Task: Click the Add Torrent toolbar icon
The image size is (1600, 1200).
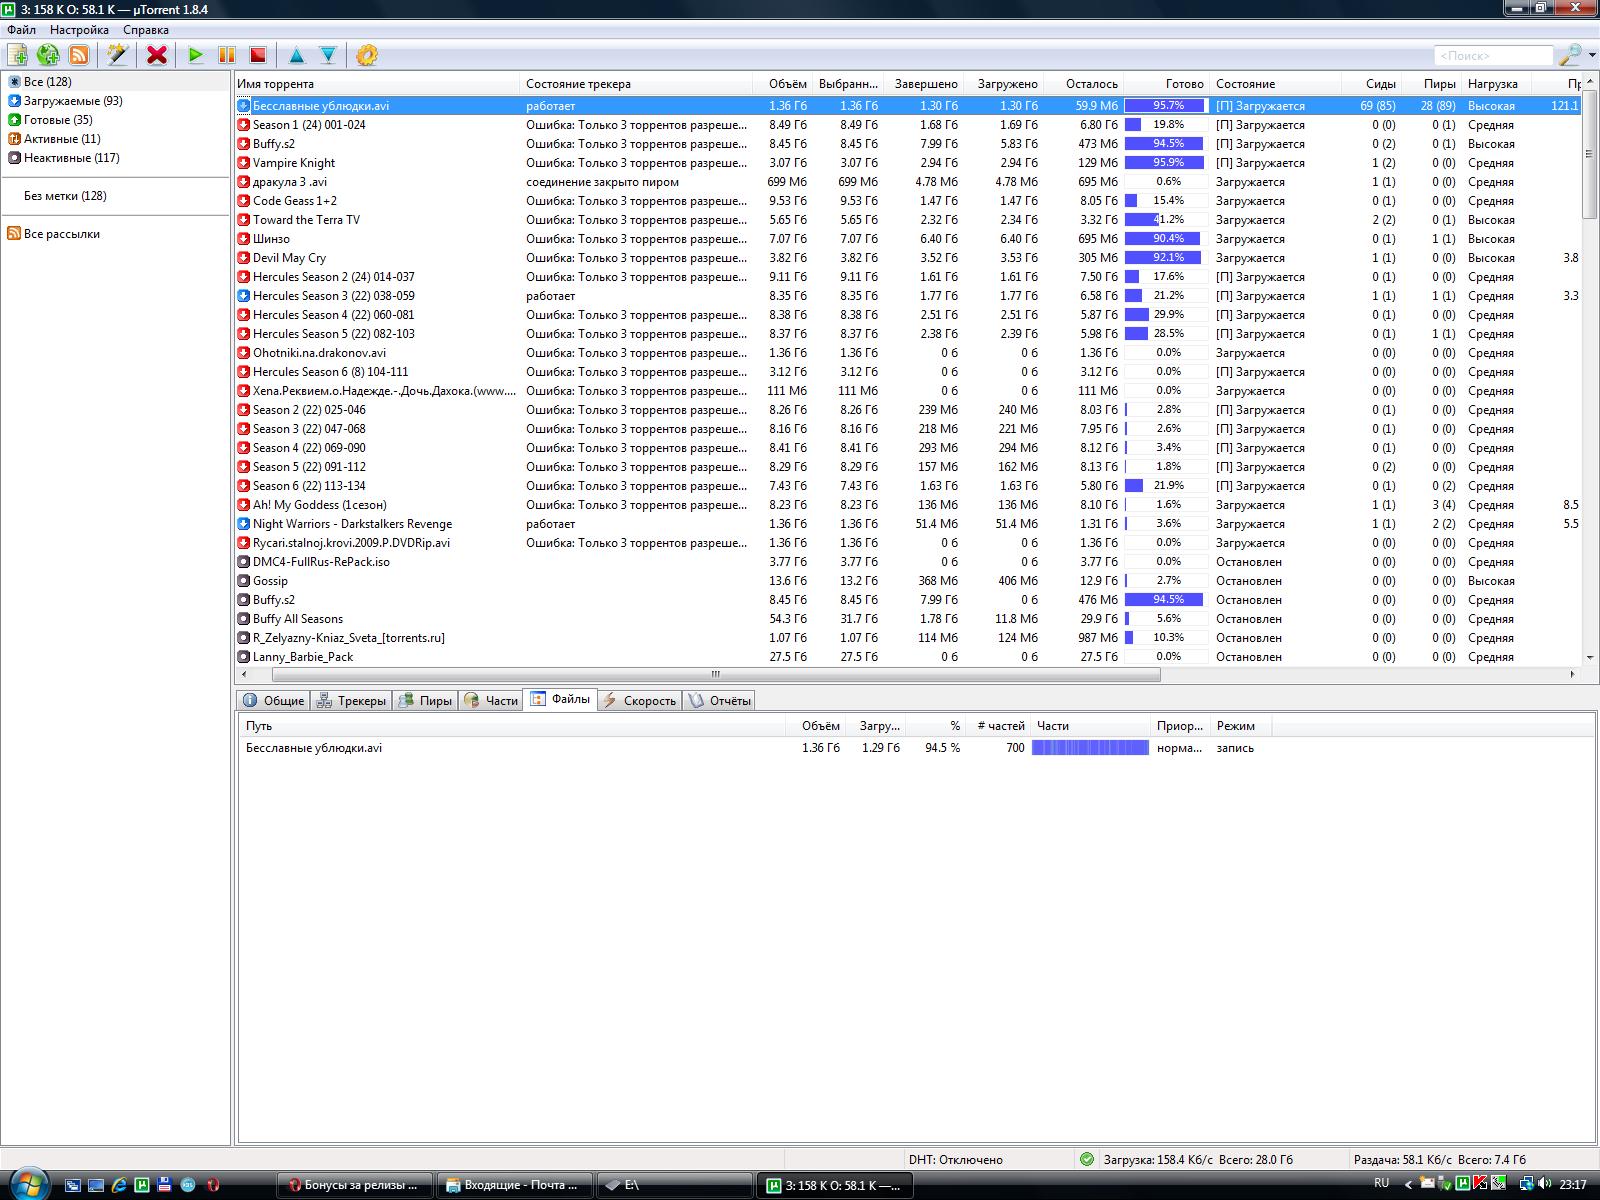Action: (17, 55)
